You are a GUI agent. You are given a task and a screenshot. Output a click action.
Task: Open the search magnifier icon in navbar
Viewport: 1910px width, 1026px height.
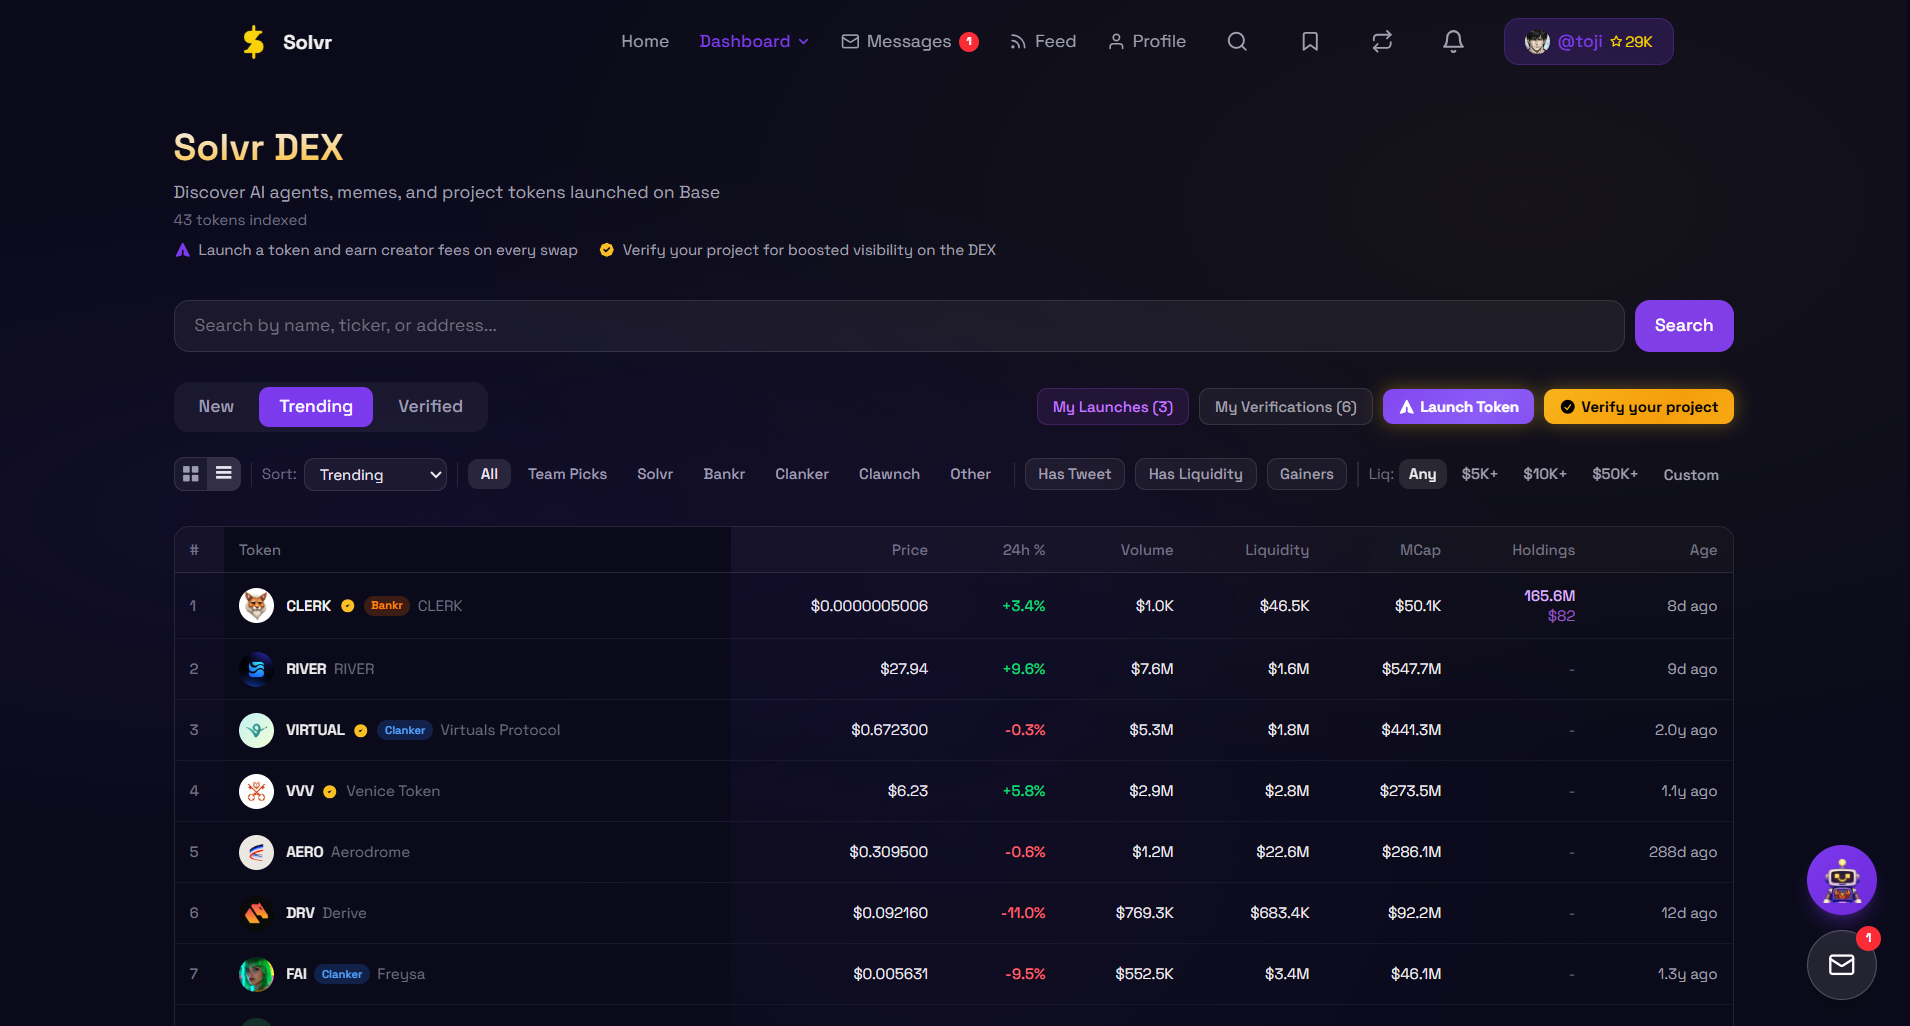[1237, 41]
